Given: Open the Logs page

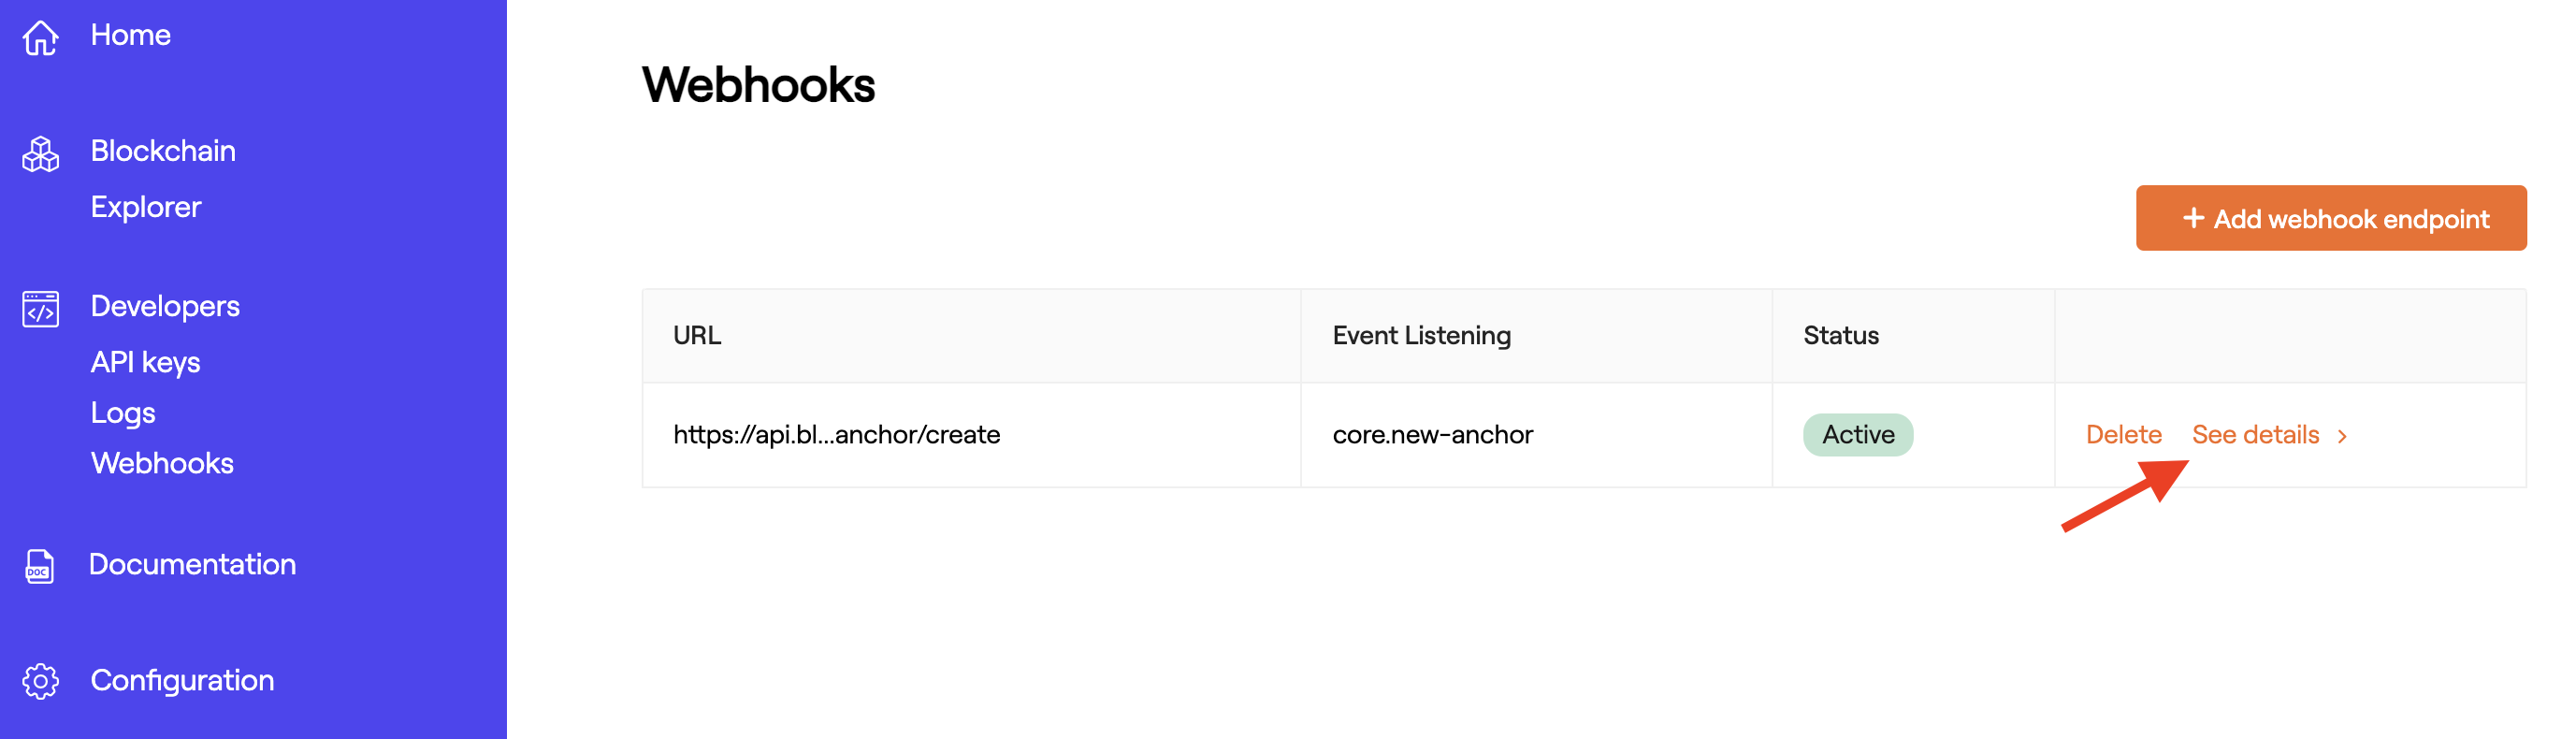Looking at the screenshot, I should [122, 413].
